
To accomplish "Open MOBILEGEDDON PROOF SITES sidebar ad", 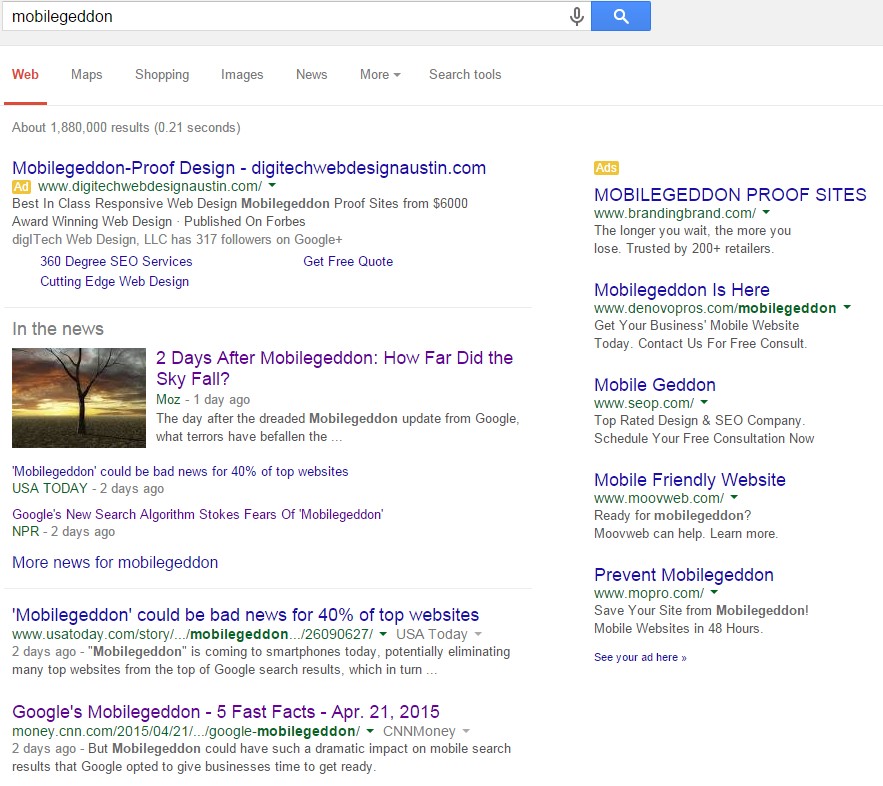I will (x=730, y=195).
